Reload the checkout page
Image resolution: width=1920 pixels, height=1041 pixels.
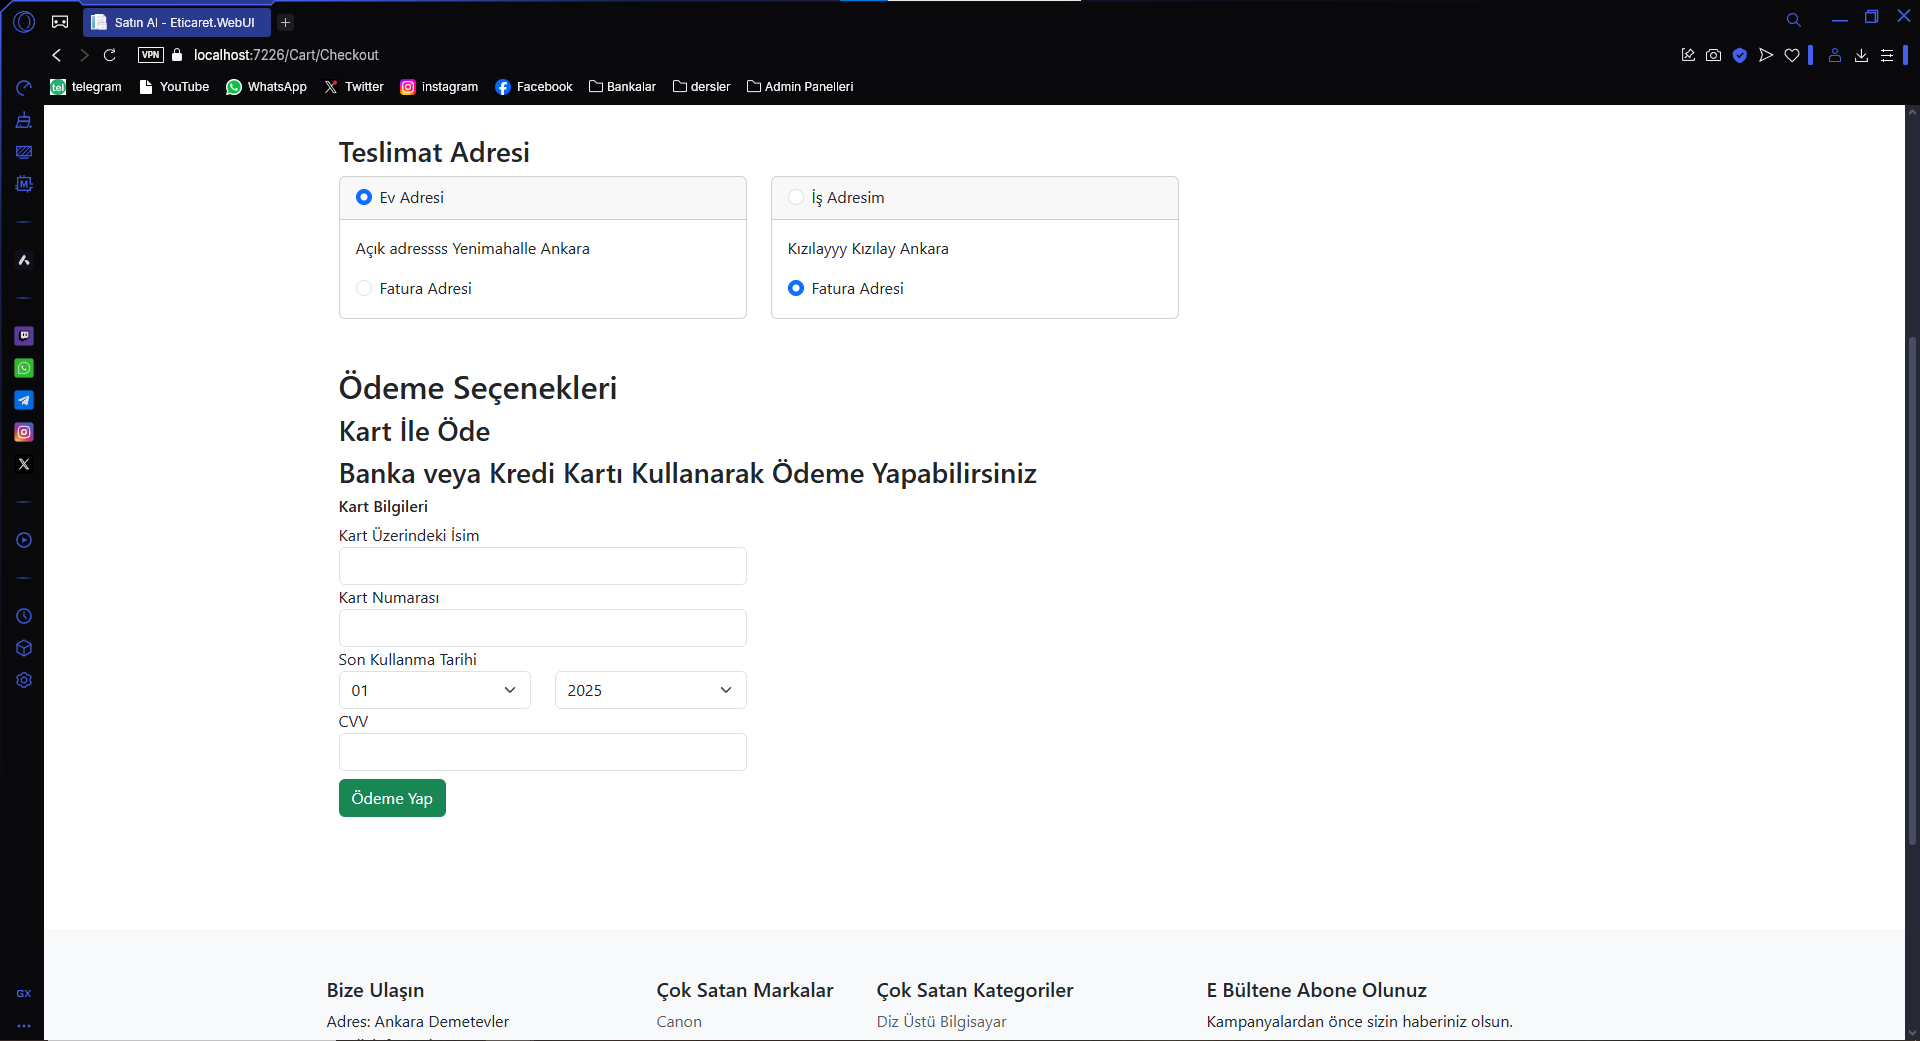[110, 55]
